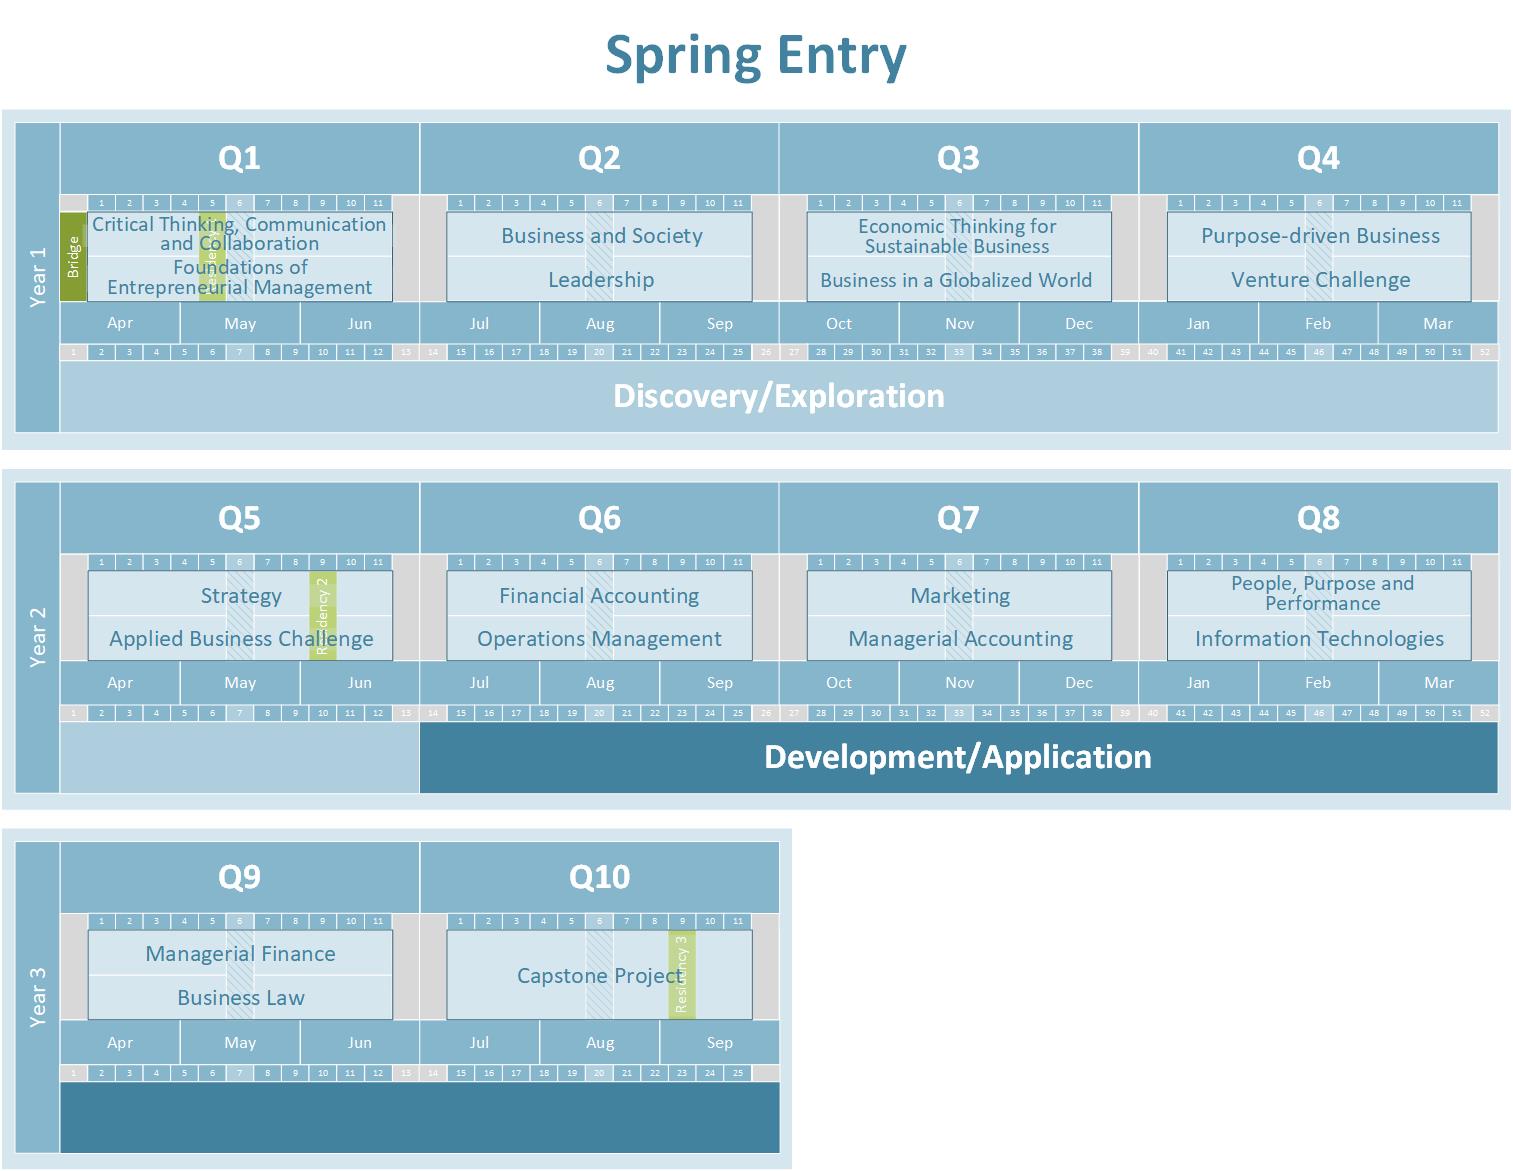Open the 'Capstone Project' block
This screenshot has width=1513, height=1171.
point(600,975)
